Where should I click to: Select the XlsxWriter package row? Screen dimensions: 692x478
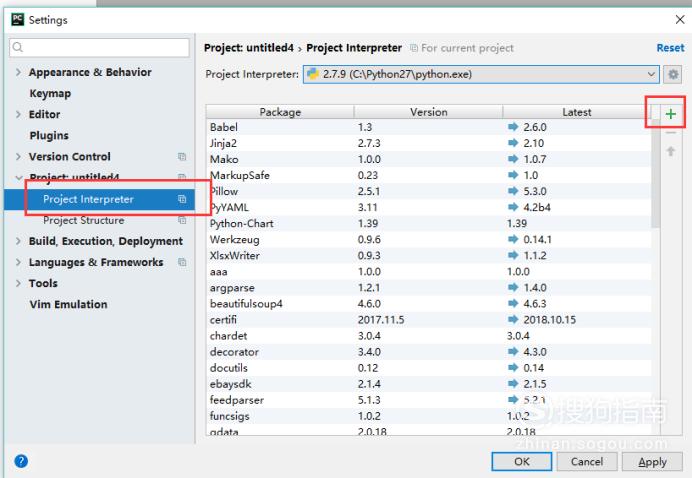429,256
